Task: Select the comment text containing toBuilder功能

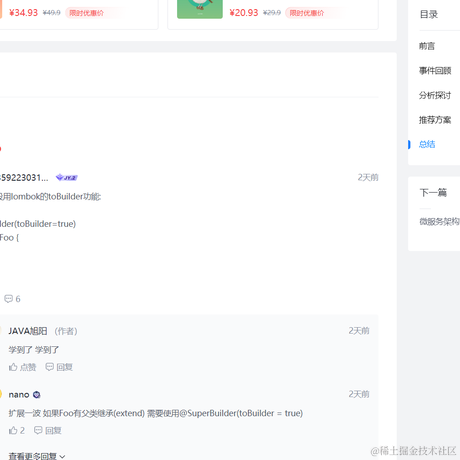Action: (x=50, y=197)
